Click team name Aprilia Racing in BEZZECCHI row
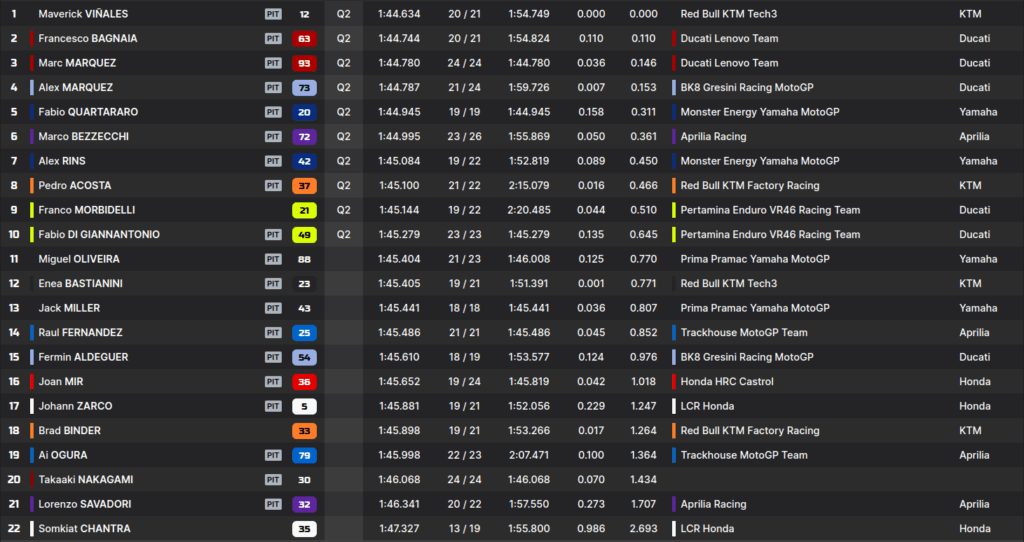The width and height of the screenshot is (1024, 542). pos(713,136)
